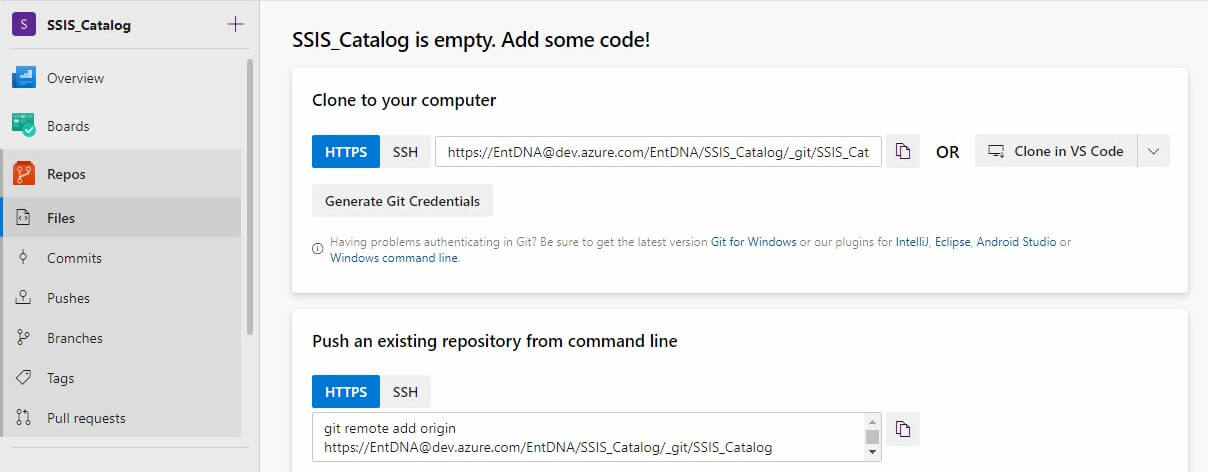Expand the Clone in VS Code dropdown arrow

(1153, 152)
